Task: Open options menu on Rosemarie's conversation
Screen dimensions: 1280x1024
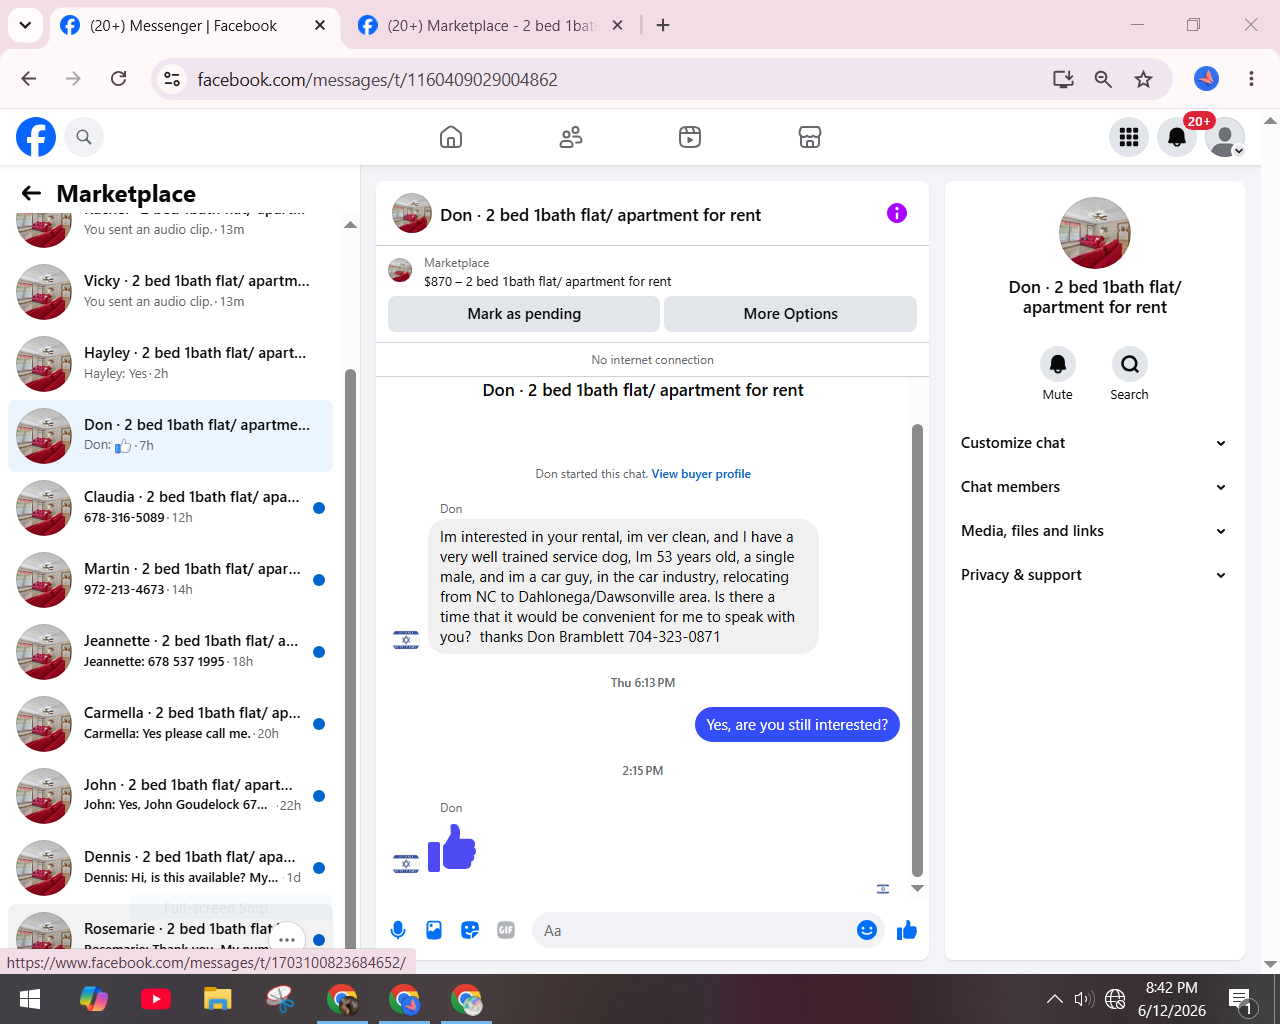Action: point(287,939)
